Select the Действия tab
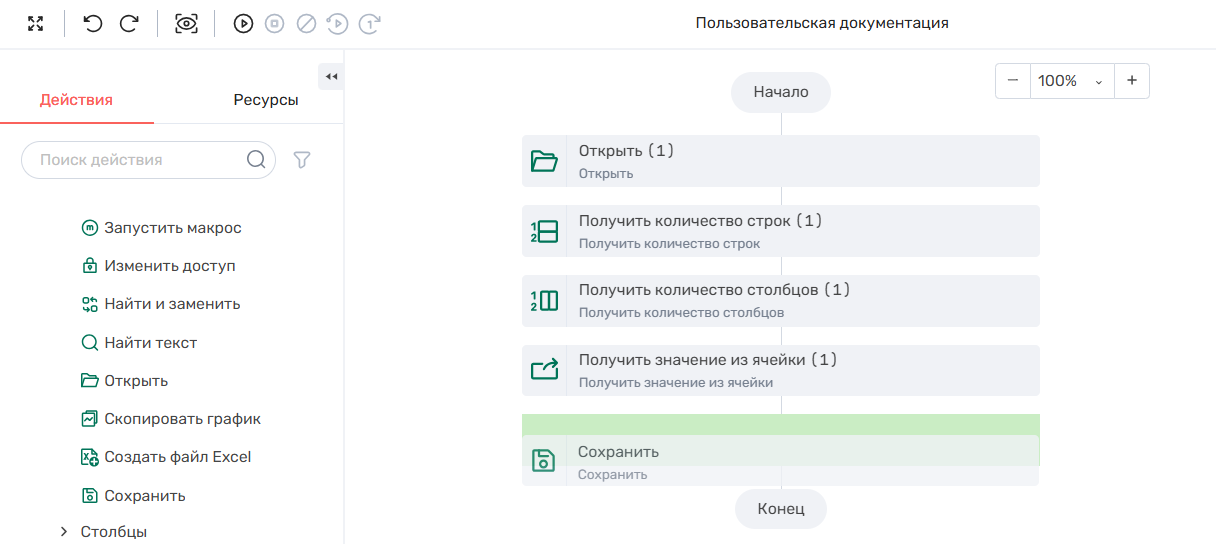 click(x=76, y=100)
